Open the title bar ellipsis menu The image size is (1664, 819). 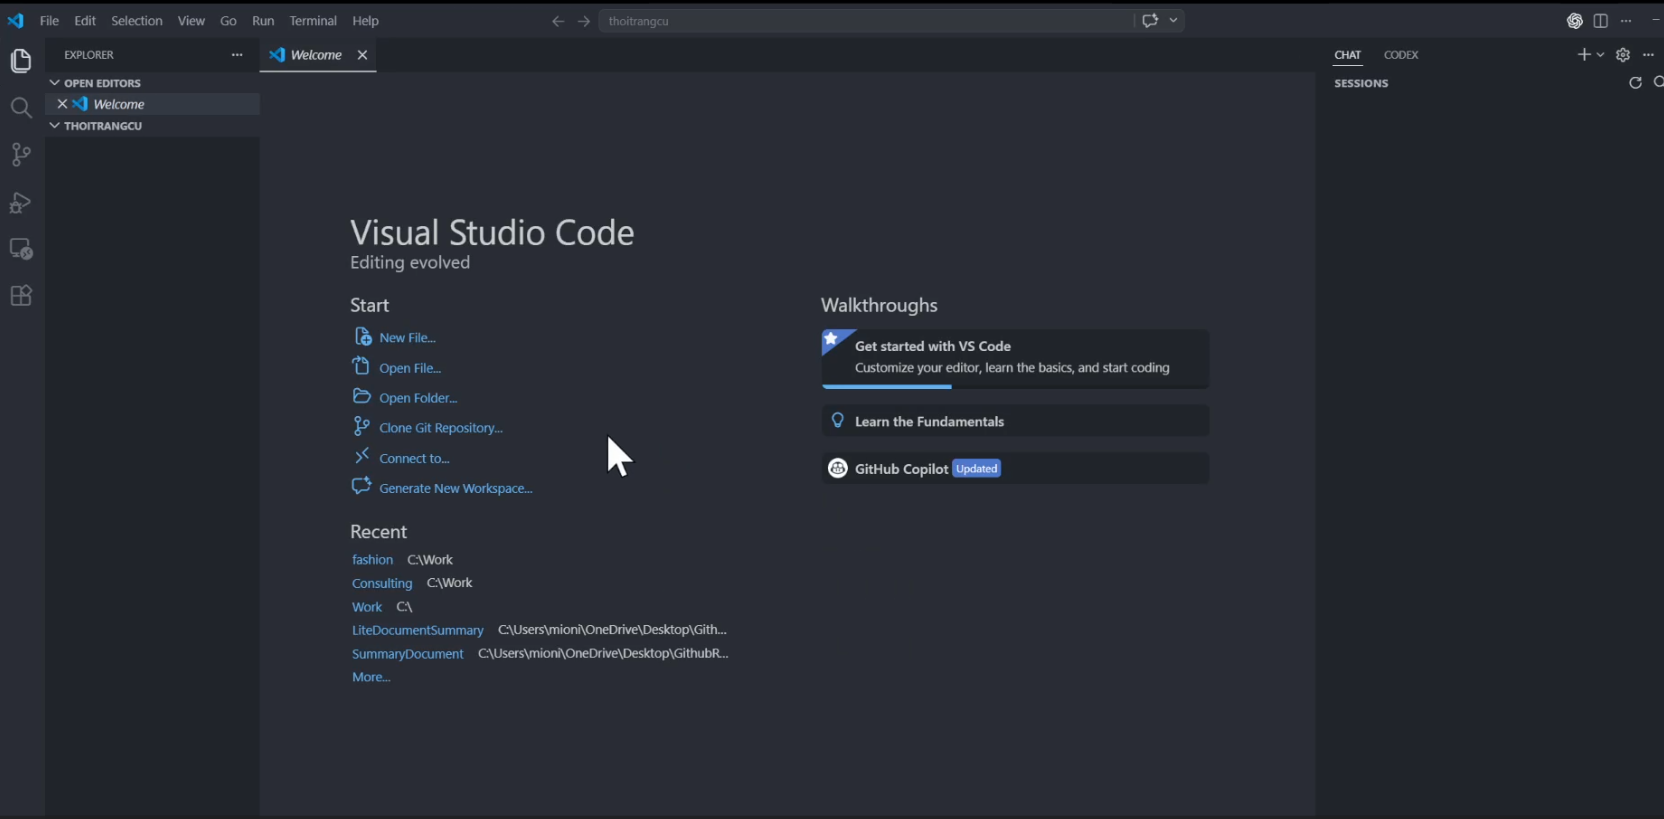[1626, 21]
